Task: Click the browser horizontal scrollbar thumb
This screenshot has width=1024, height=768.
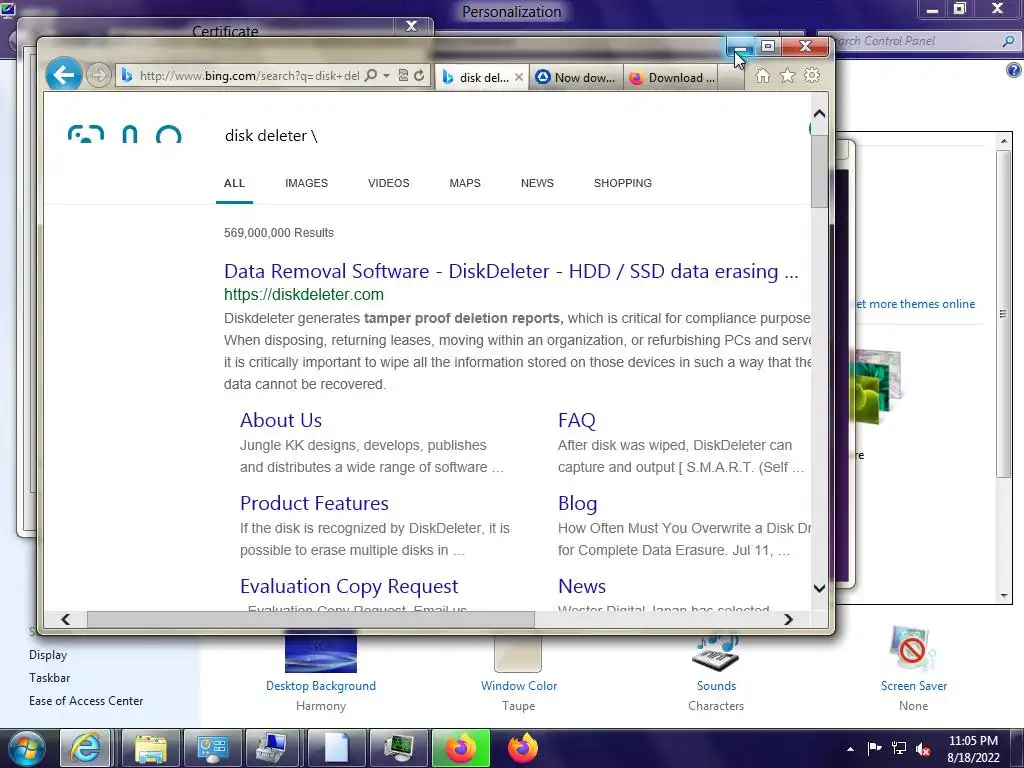Action: [311, 619]
